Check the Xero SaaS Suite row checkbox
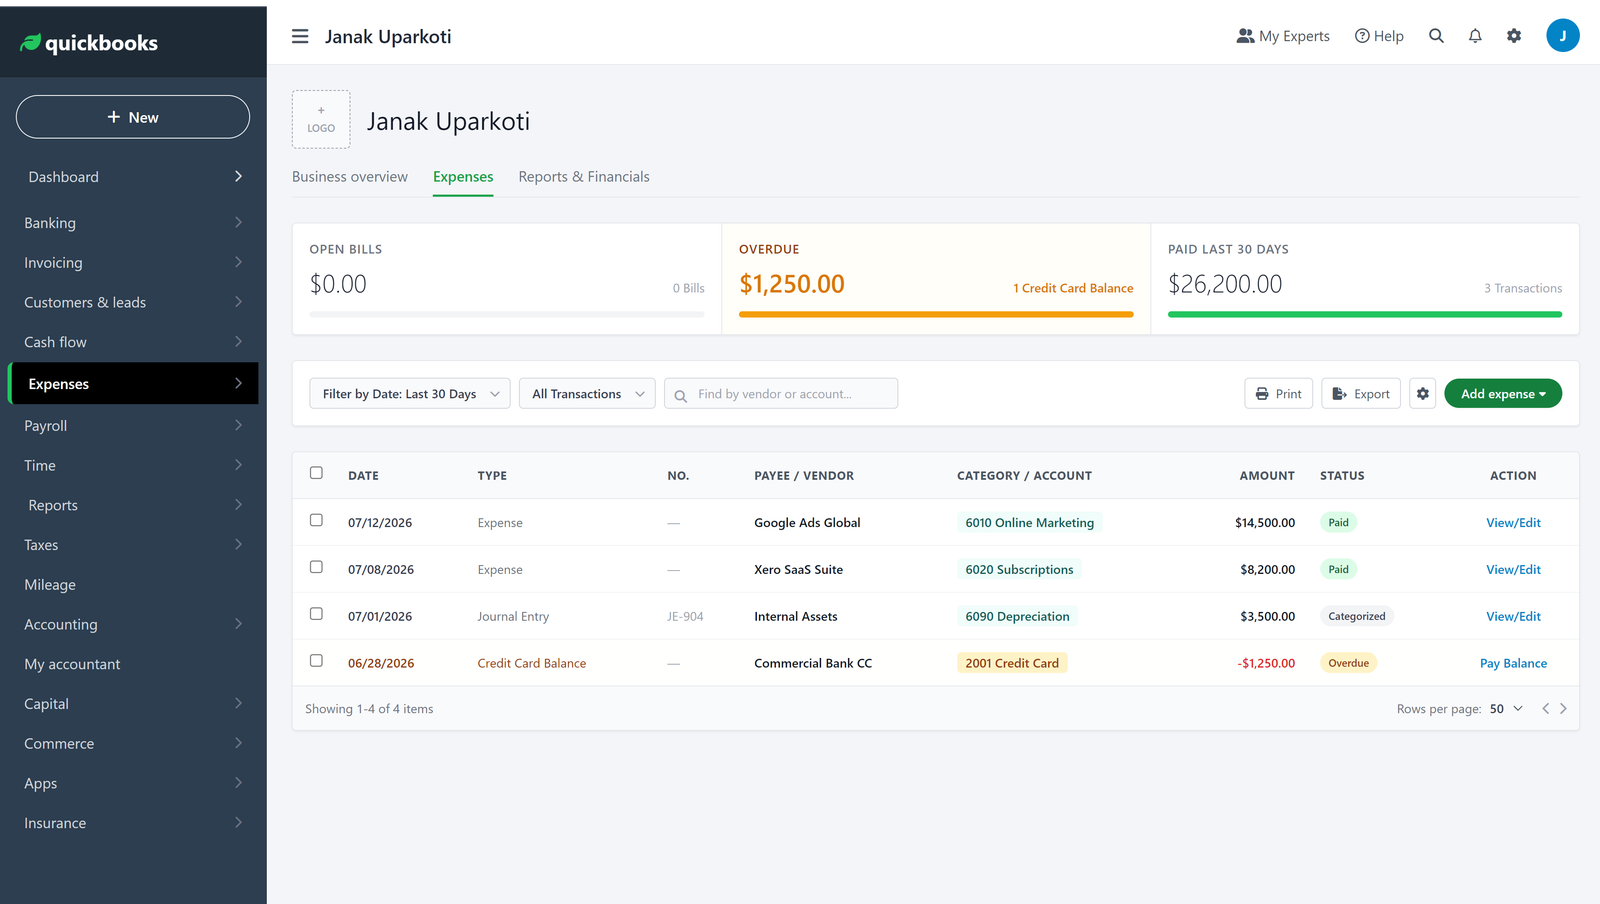The image size is (1600, 904). pos(316,567)
